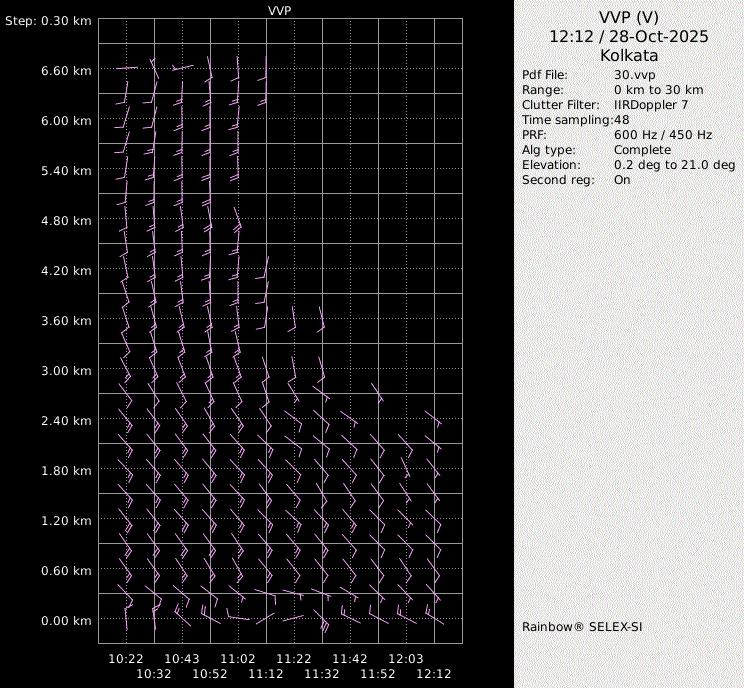The height and width of the screenshot is (688, 744).
Task: Select the Kolkata station name
Action: point(628,56)
